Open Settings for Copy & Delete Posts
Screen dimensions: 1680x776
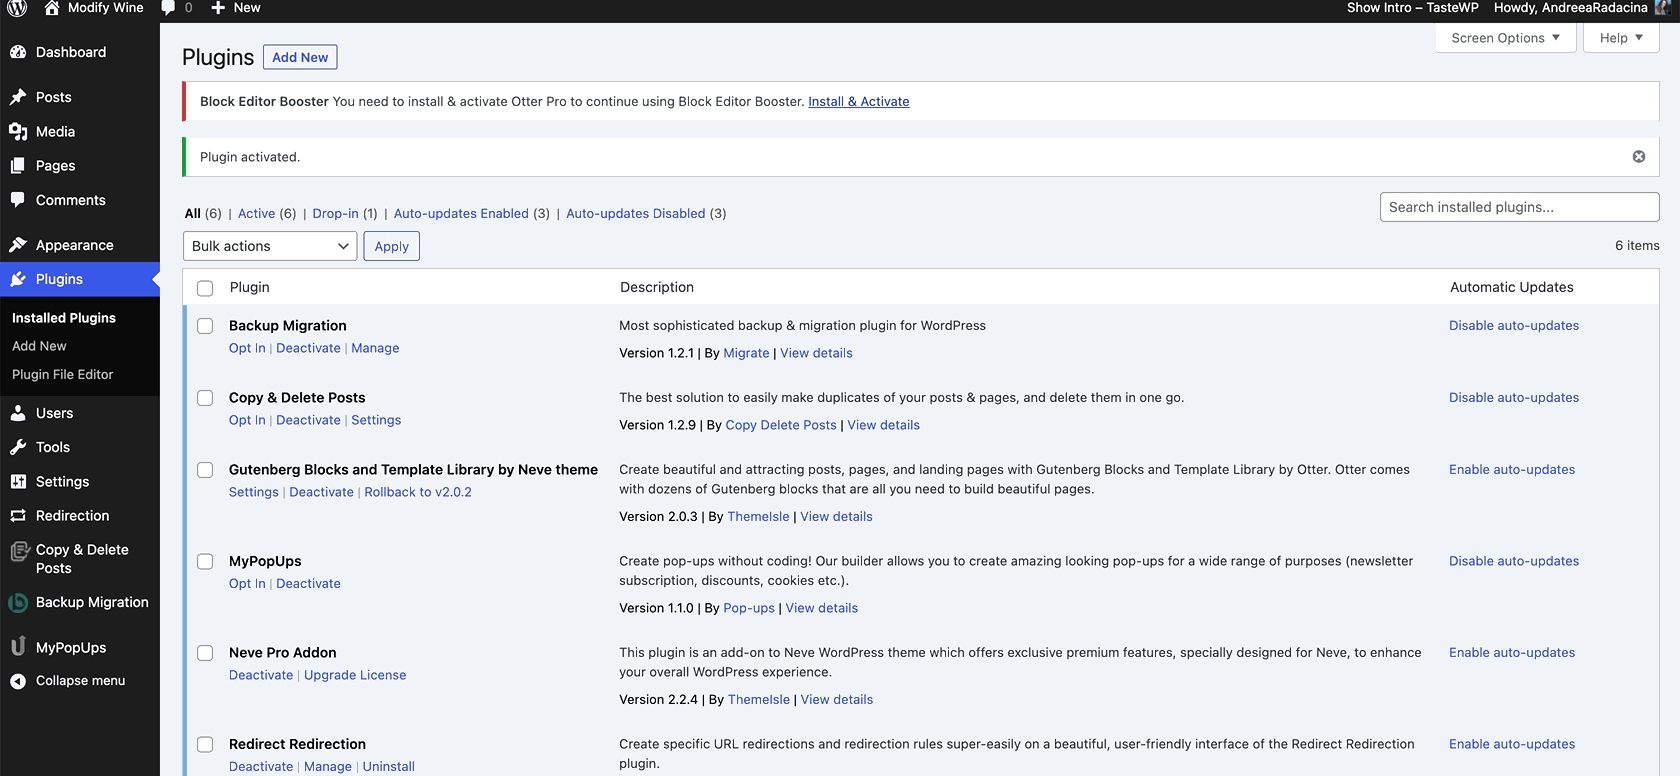(x=376, y=420)
